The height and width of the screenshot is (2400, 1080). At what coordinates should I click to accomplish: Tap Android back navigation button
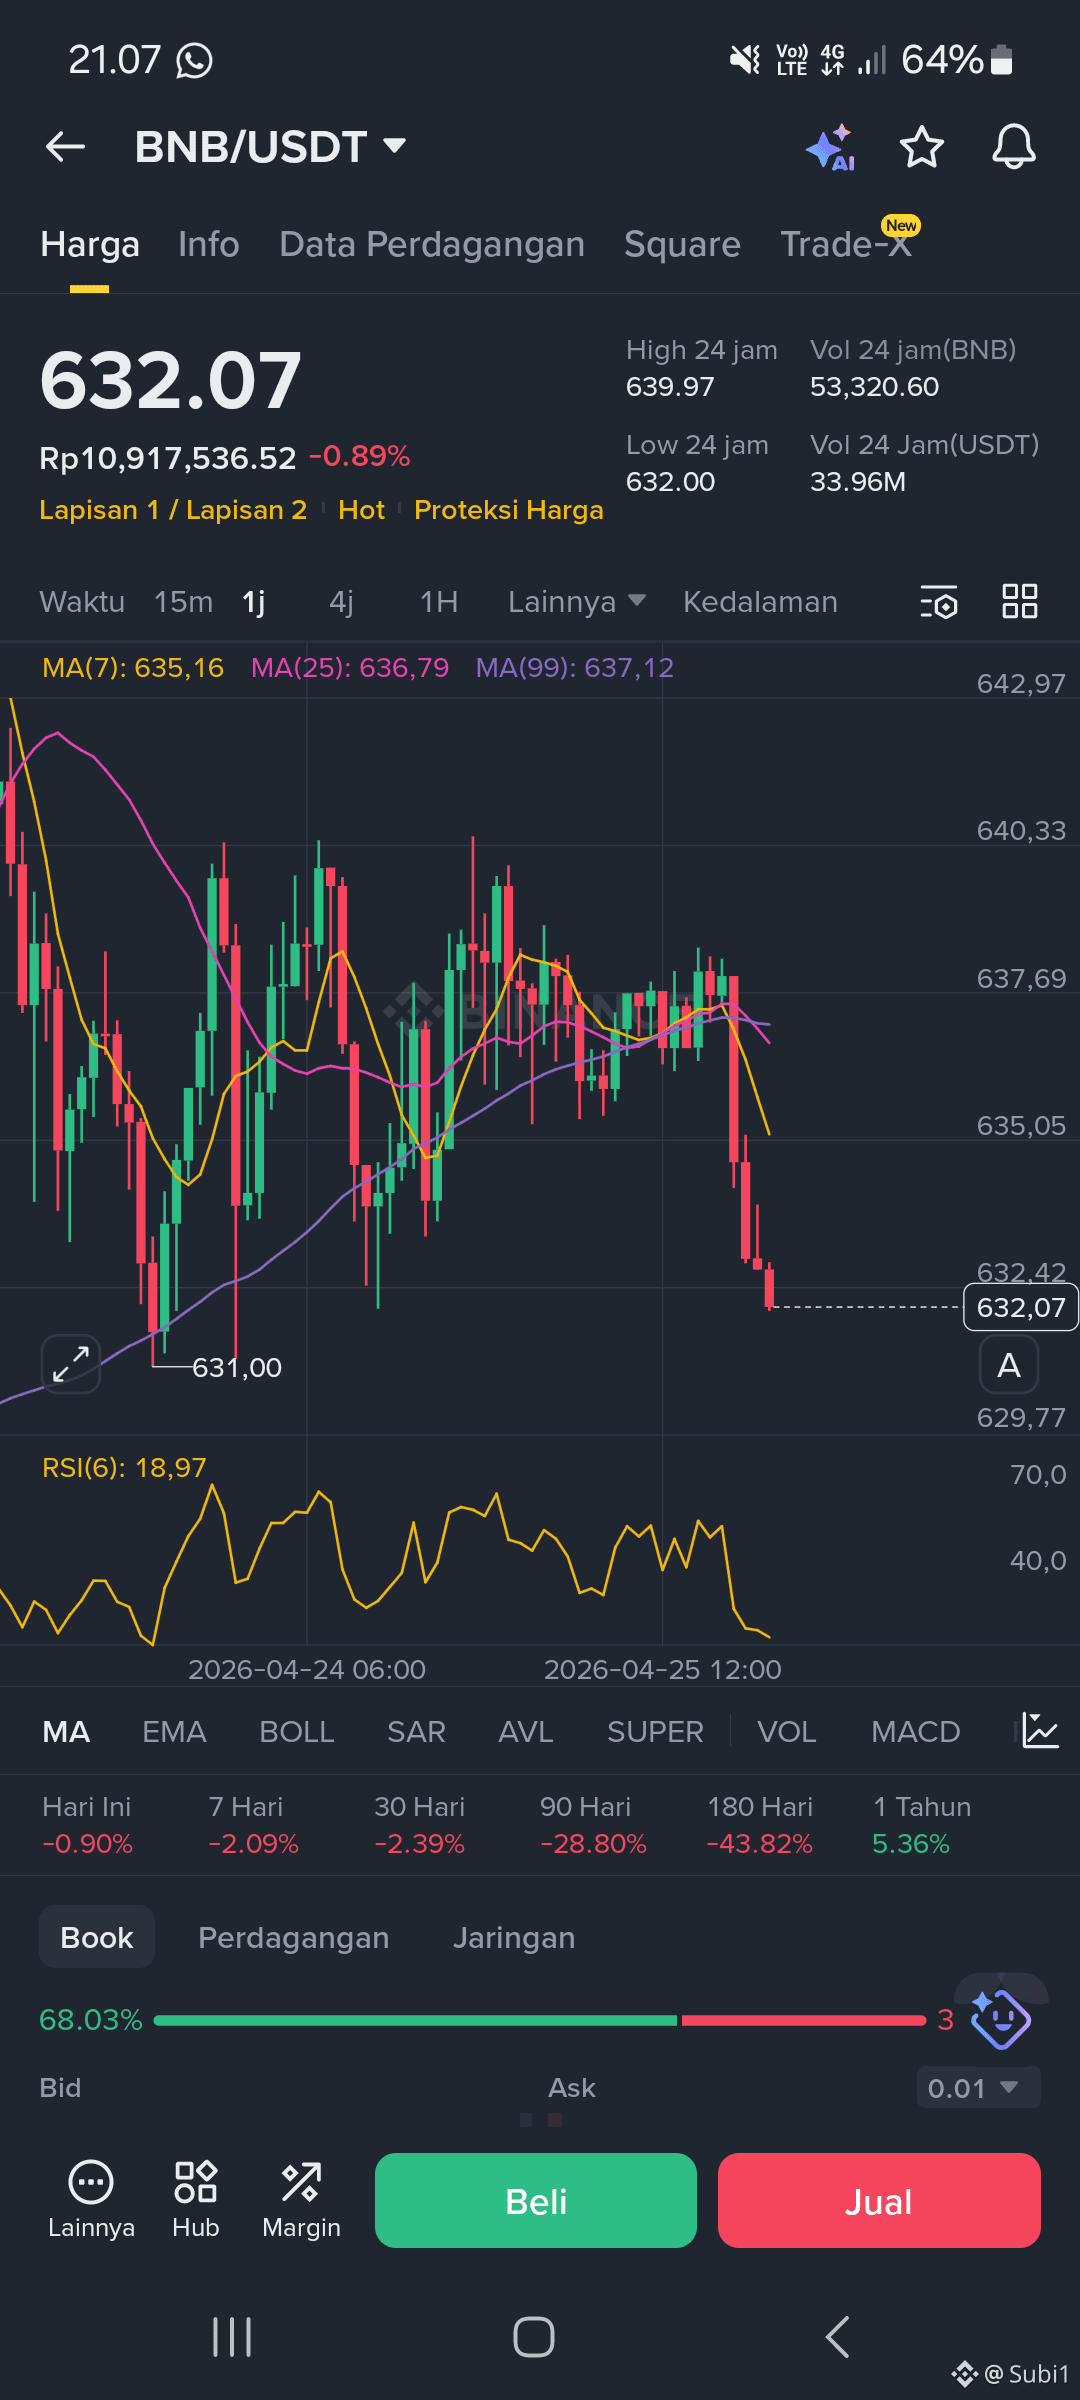pyautogui.click(x=838, y=2337)
